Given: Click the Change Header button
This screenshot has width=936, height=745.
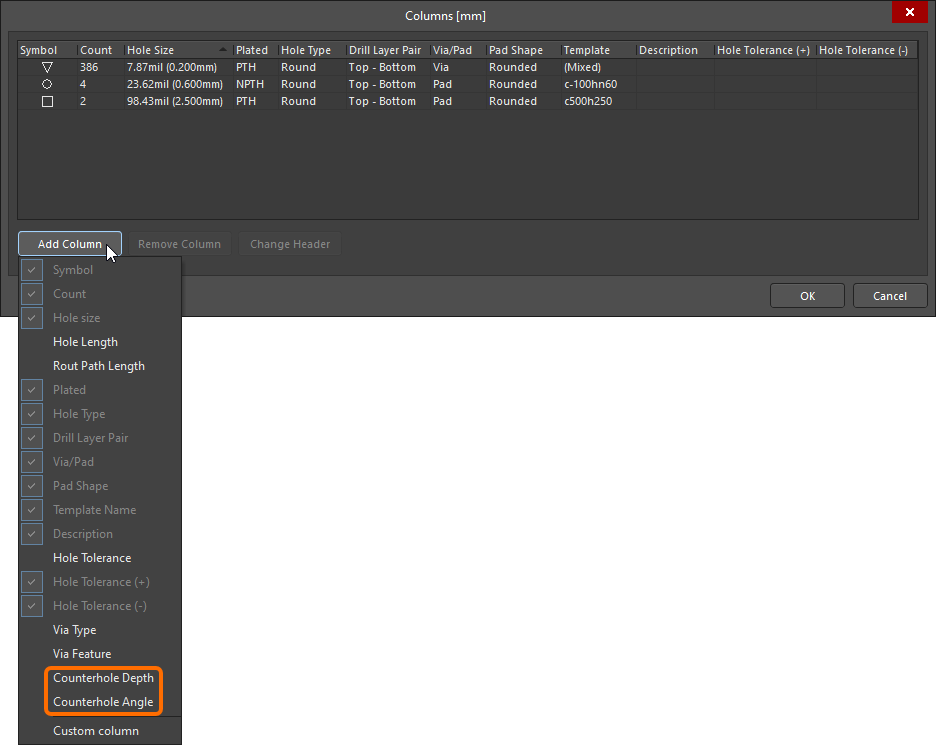Looking at the screenshot, I should [x=290, y=244].
